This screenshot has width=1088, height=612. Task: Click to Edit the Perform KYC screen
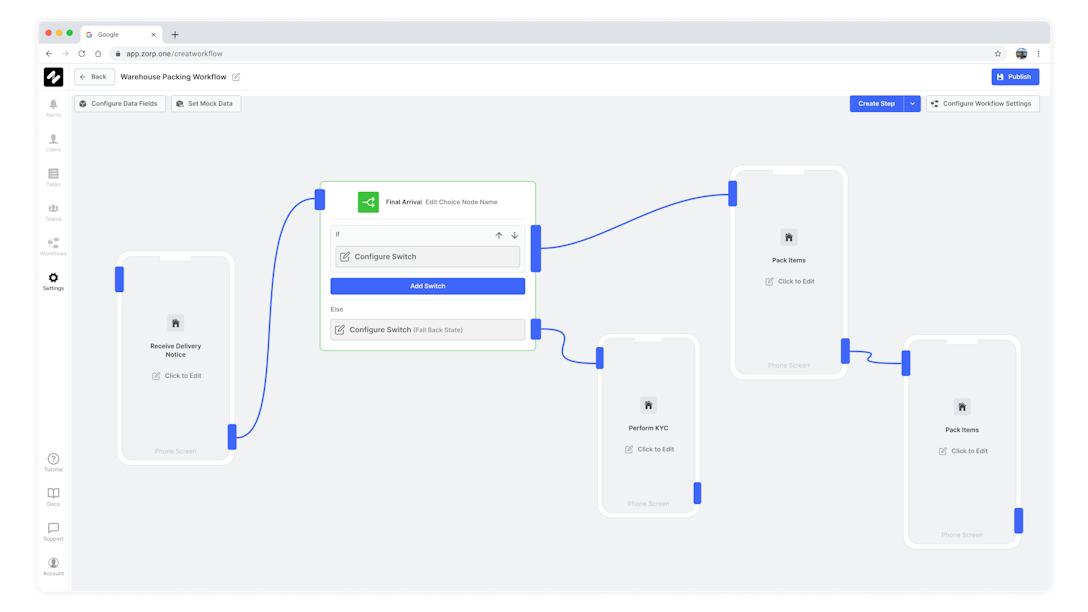(650, 449)
